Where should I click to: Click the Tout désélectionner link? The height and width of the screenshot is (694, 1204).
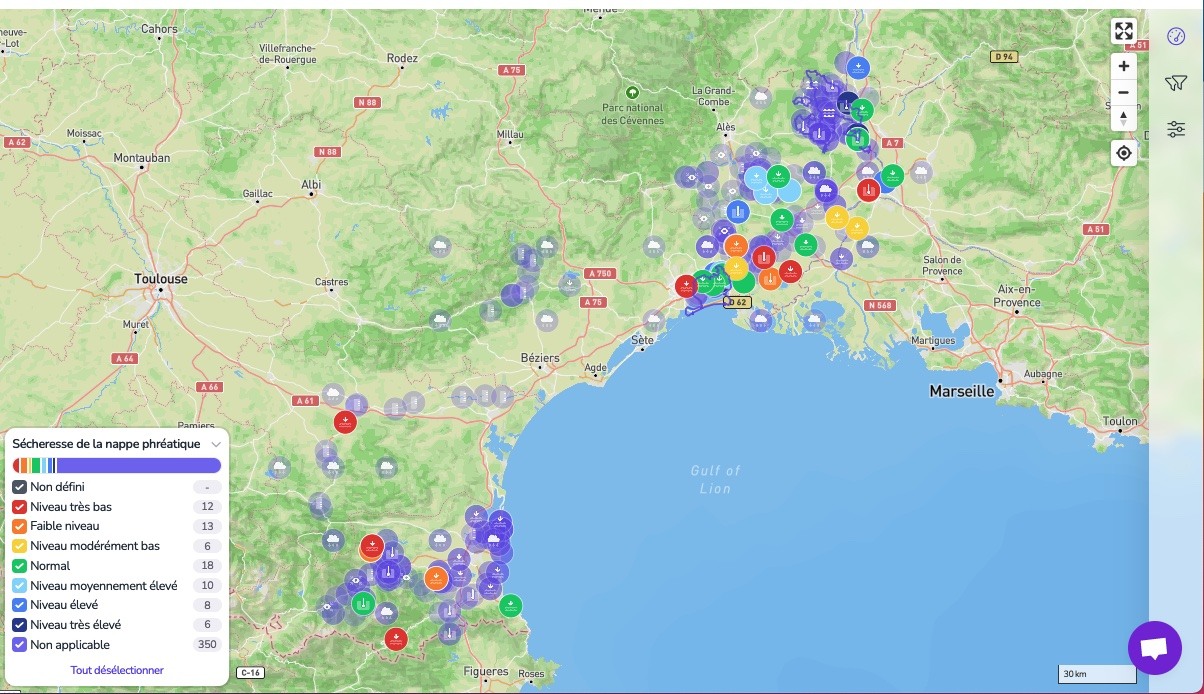coord(117,670)
